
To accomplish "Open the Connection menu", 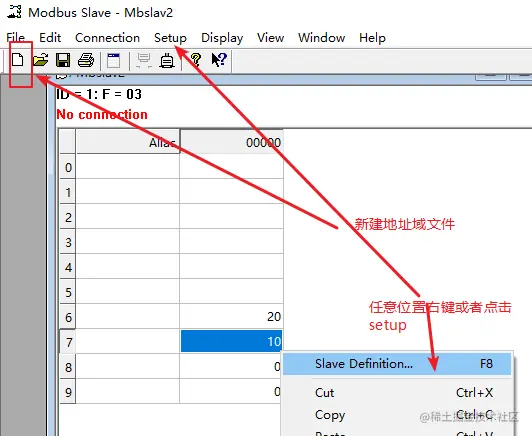I will [107, 37].
